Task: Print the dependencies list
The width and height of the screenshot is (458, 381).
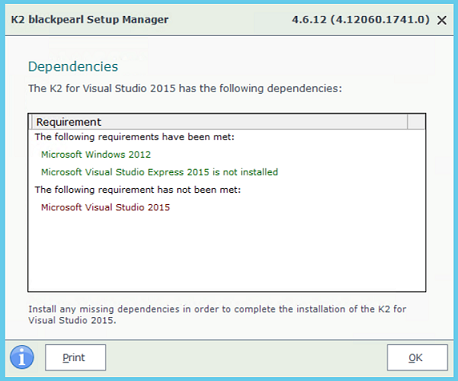Action: coord(76,358)
